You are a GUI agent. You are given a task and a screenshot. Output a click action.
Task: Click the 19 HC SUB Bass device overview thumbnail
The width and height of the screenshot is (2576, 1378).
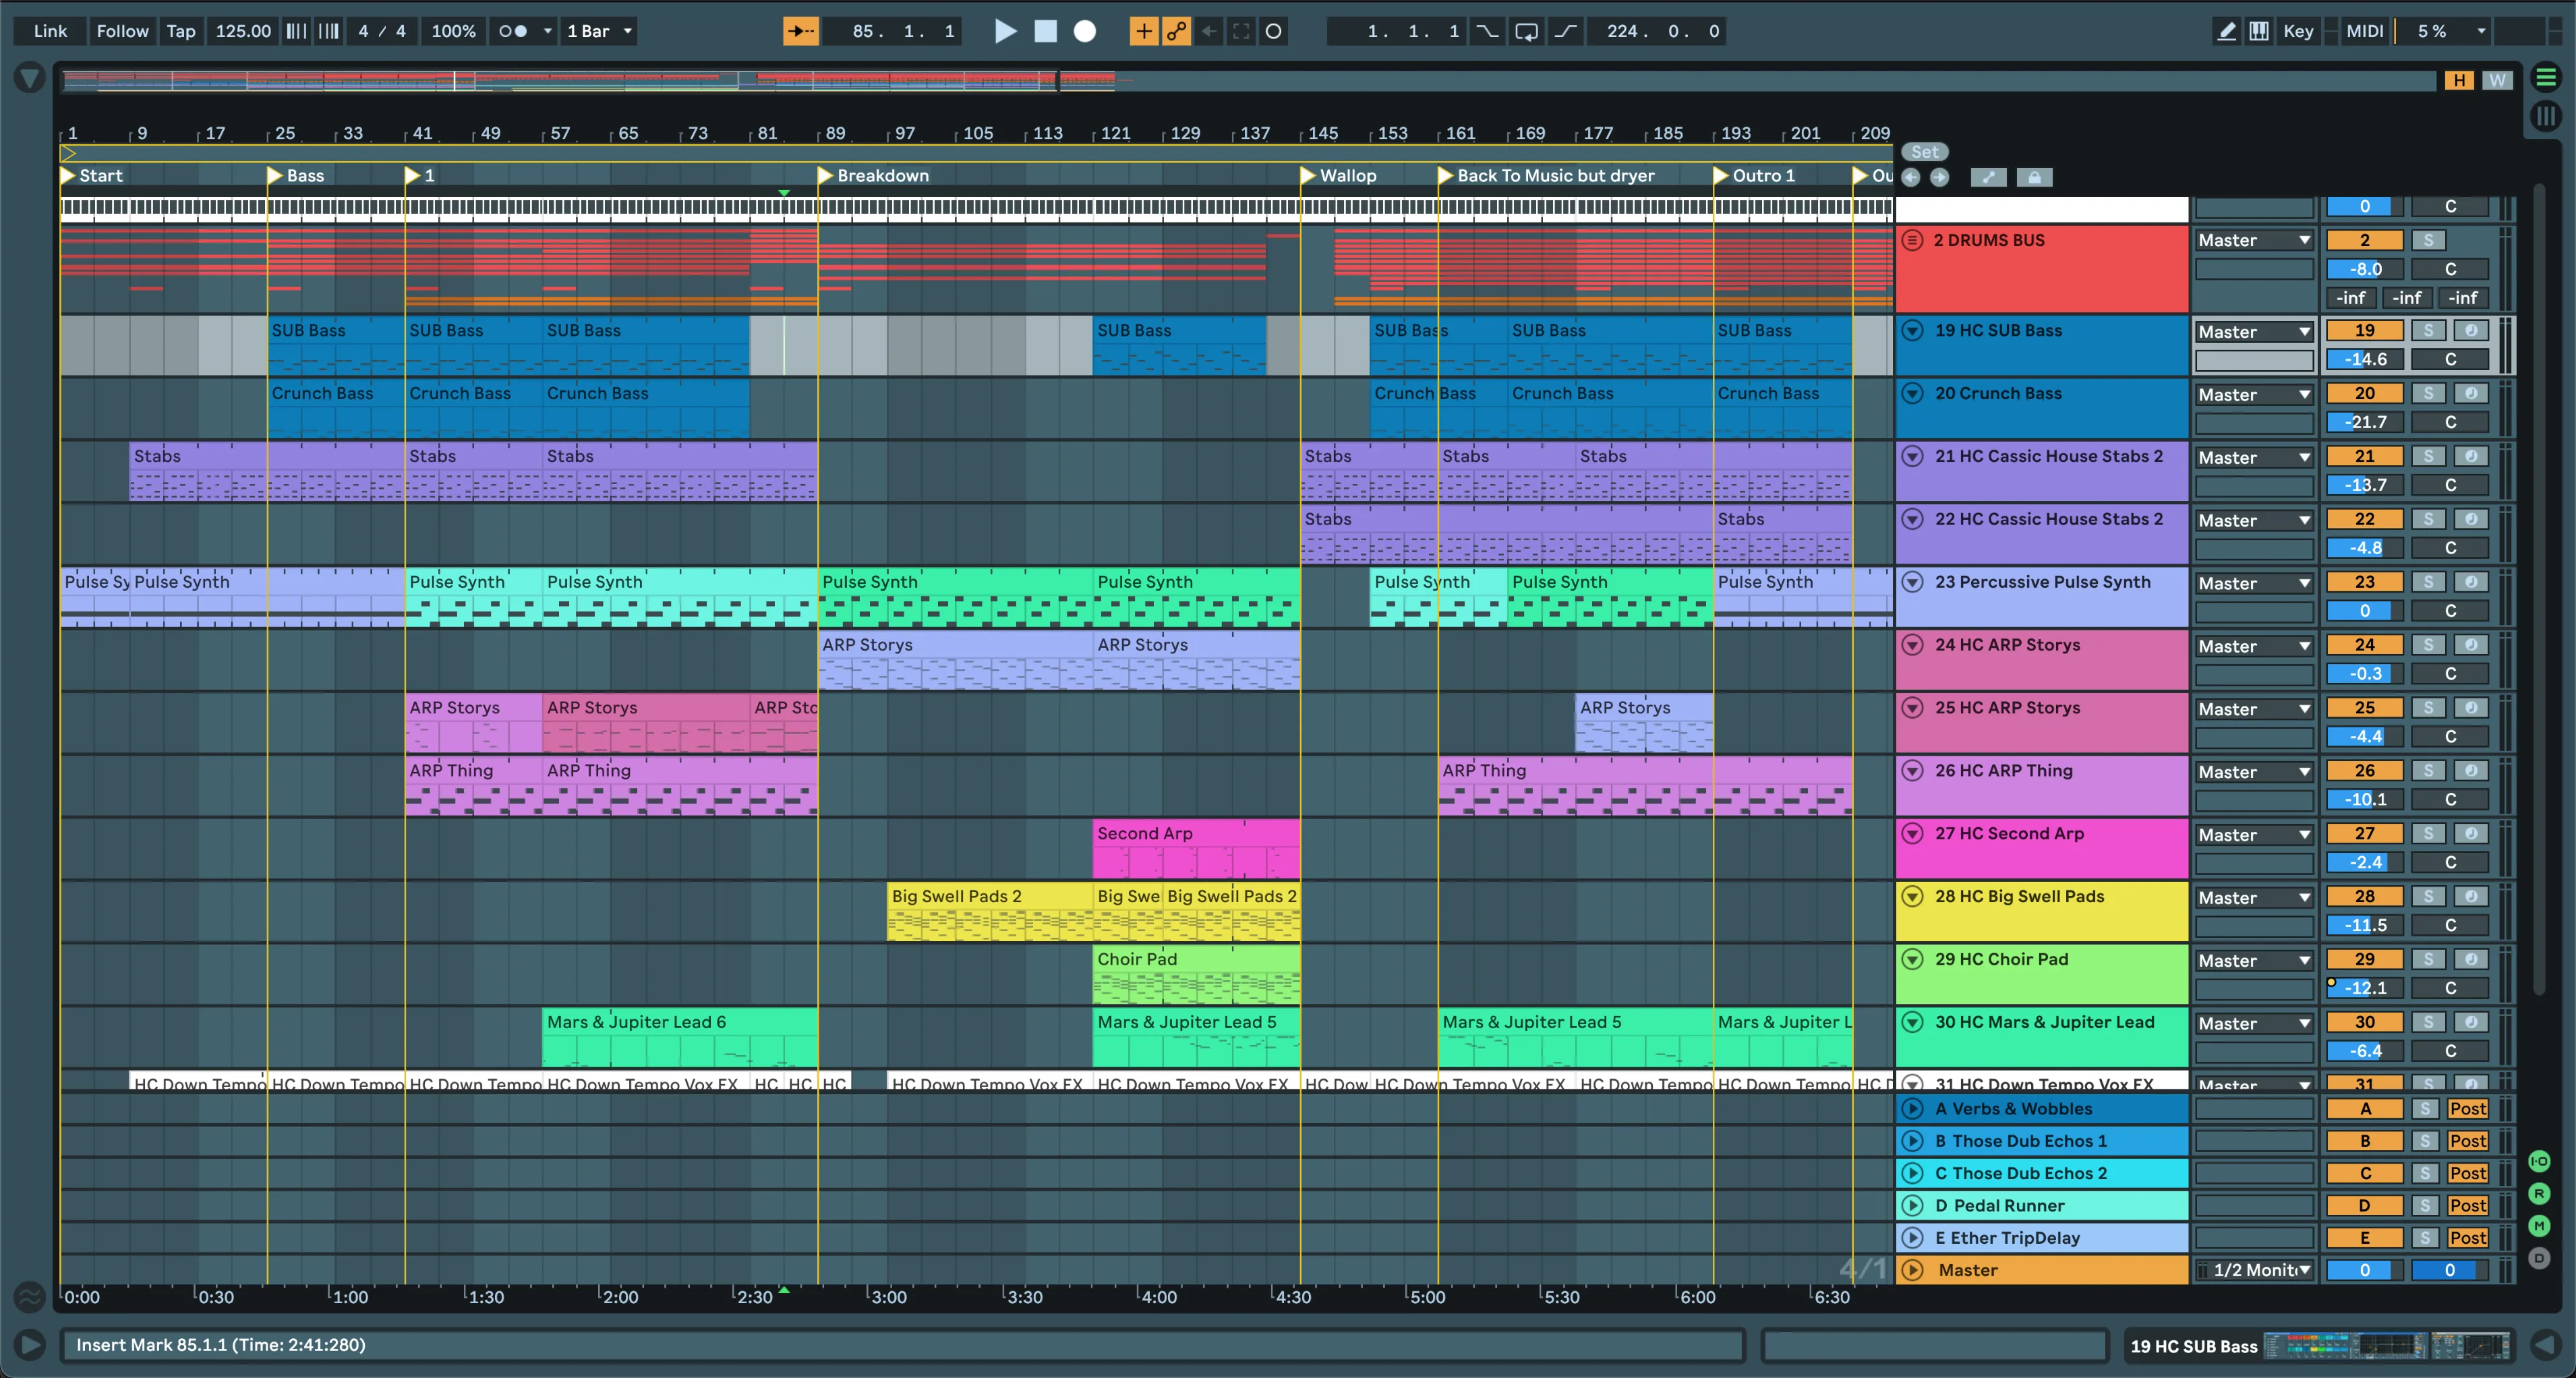tap(2387, 1346)
